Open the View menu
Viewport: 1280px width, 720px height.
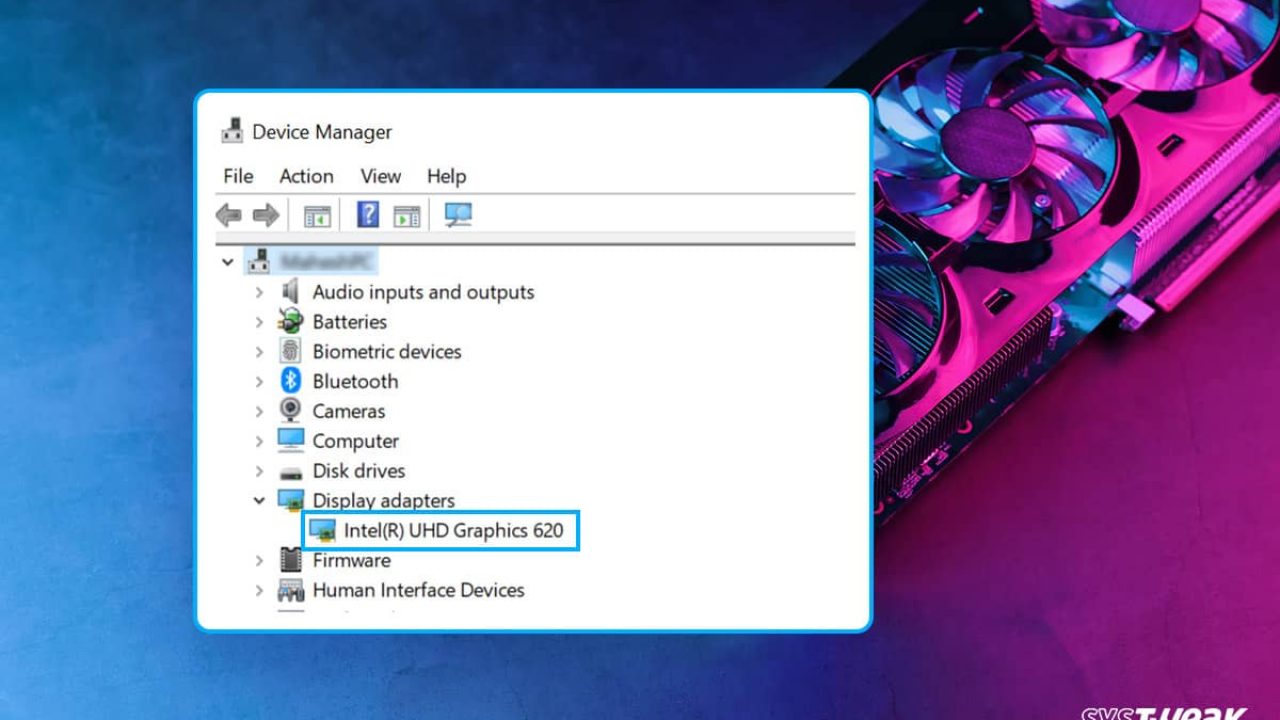click(x=380, y=176)
